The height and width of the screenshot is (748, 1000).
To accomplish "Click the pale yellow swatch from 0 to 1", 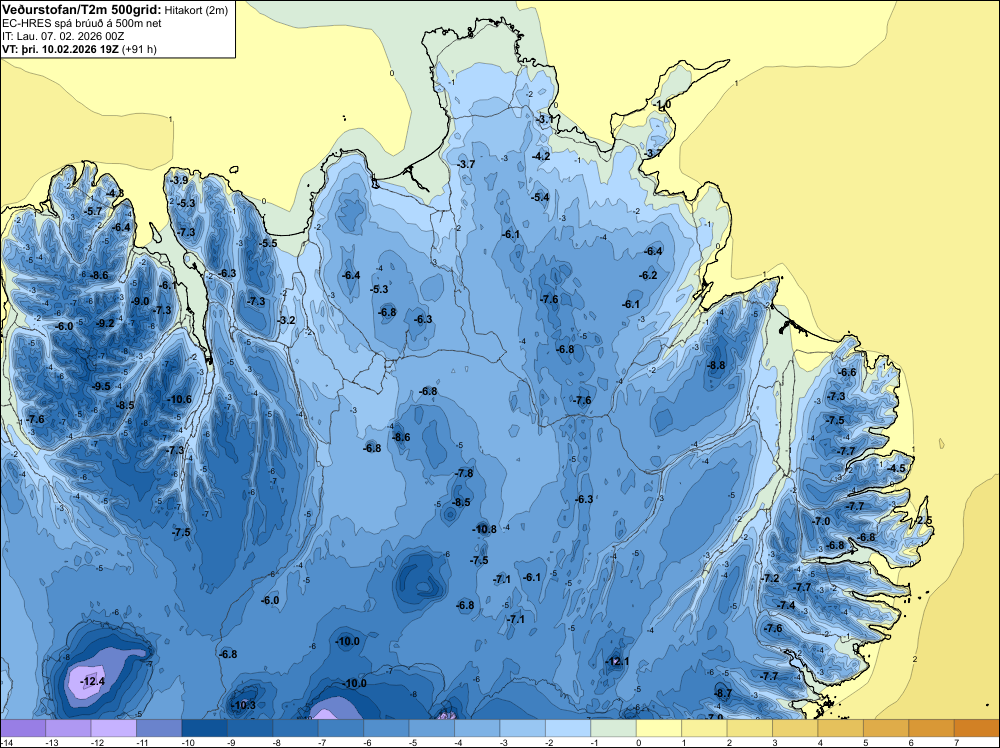I will 659,728.
